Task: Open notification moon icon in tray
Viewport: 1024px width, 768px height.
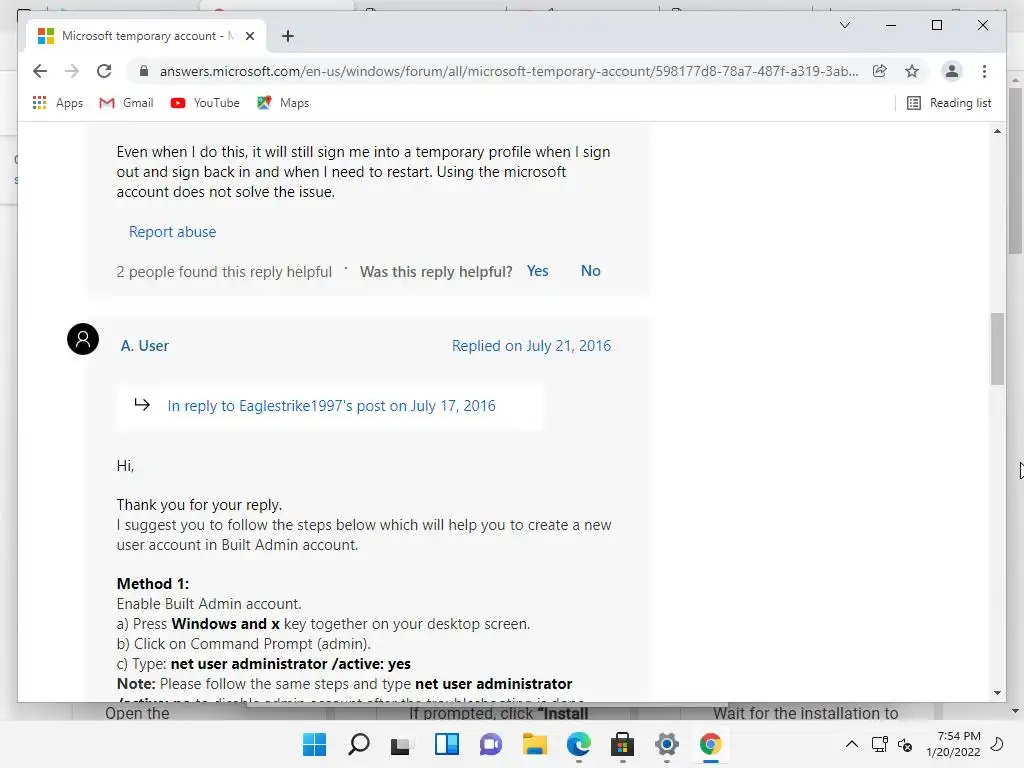Action: 997,744
